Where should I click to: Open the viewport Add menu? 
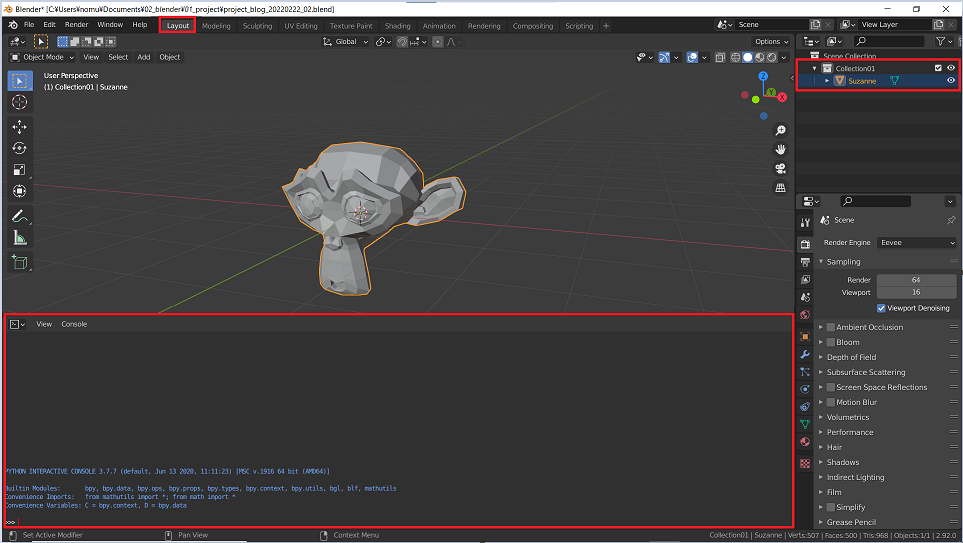tap(144, 57)
